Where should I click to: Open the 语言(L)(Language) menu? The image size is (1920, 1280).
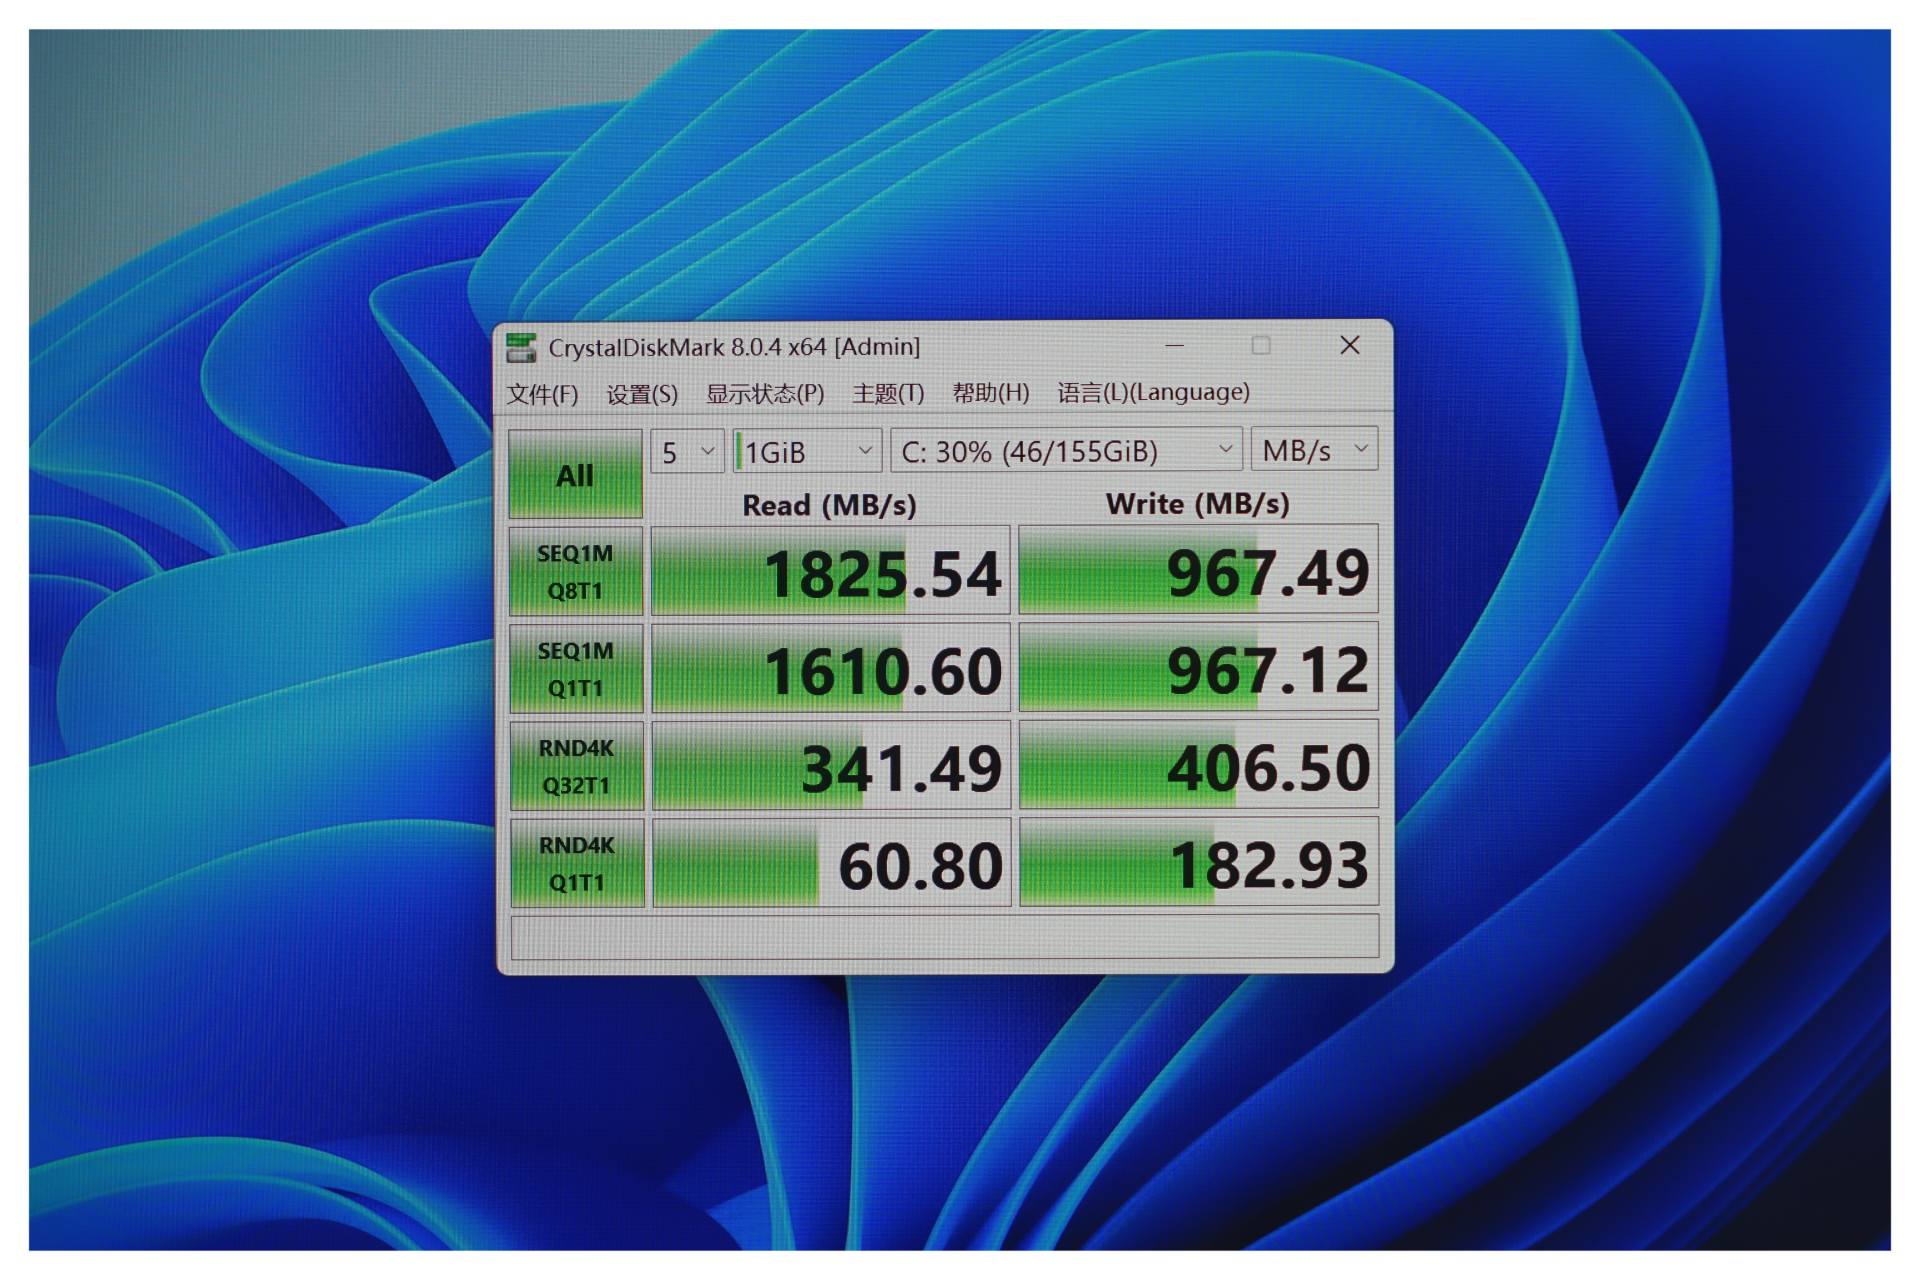tap(1153, 393)
